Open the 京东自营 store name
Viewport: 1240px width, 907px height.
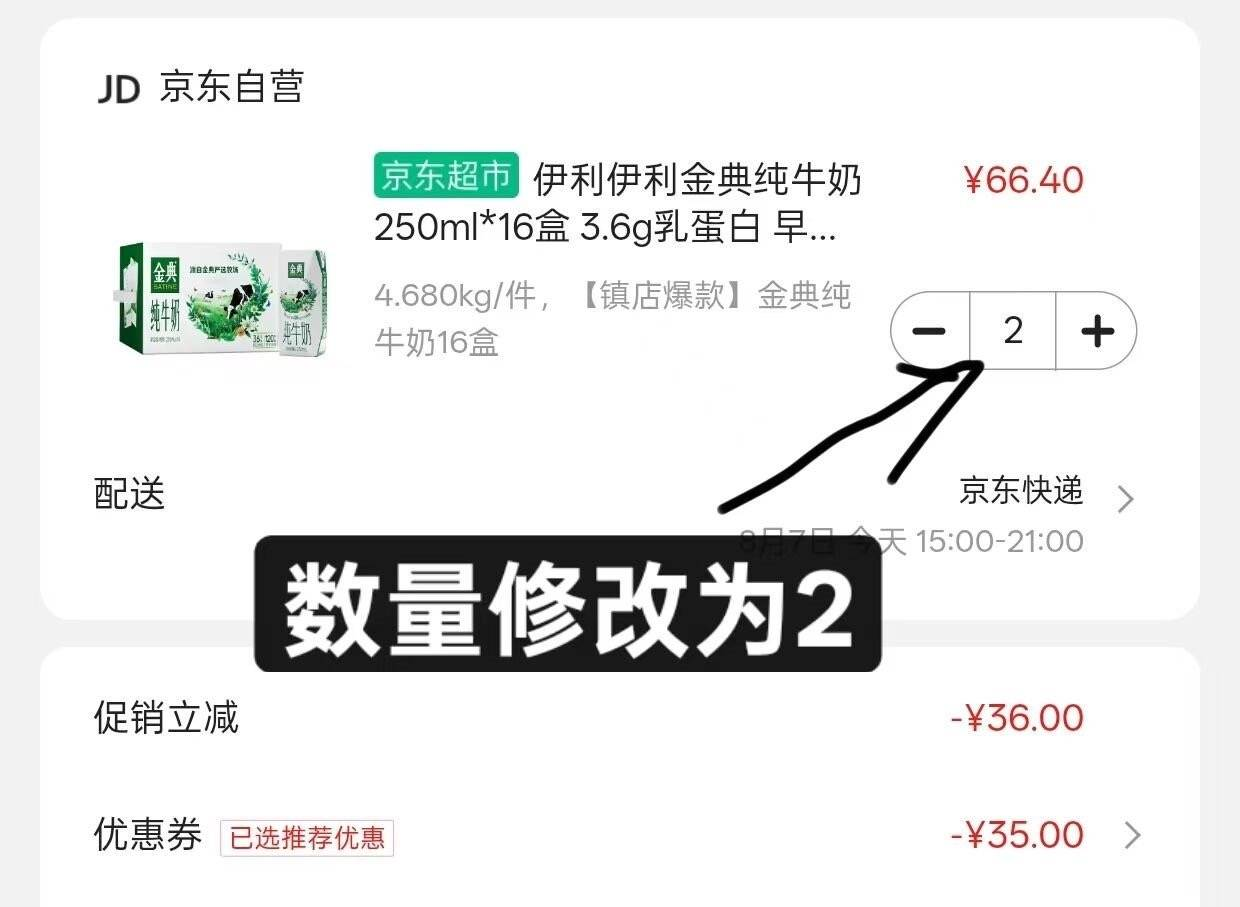[x=231, y=88]
